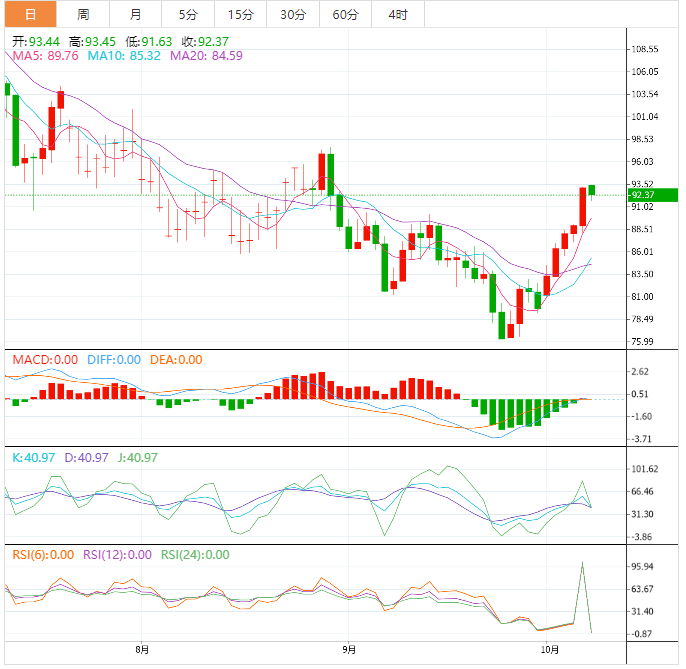Click the 9月 marker on time axis

point(347,649)
